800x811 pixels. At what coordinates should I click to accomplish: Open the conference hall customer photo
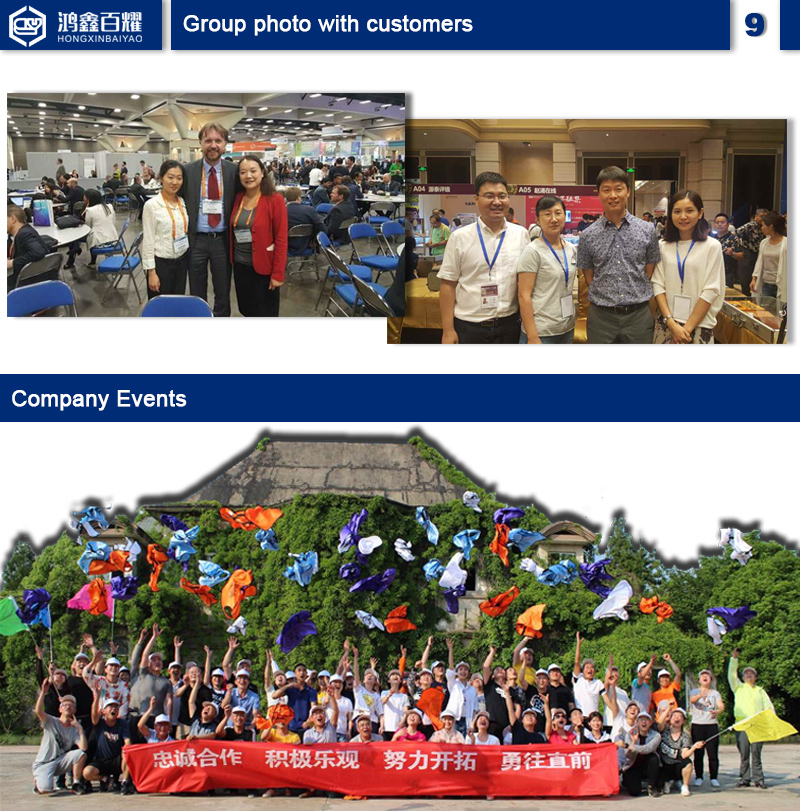pos(206,205)
